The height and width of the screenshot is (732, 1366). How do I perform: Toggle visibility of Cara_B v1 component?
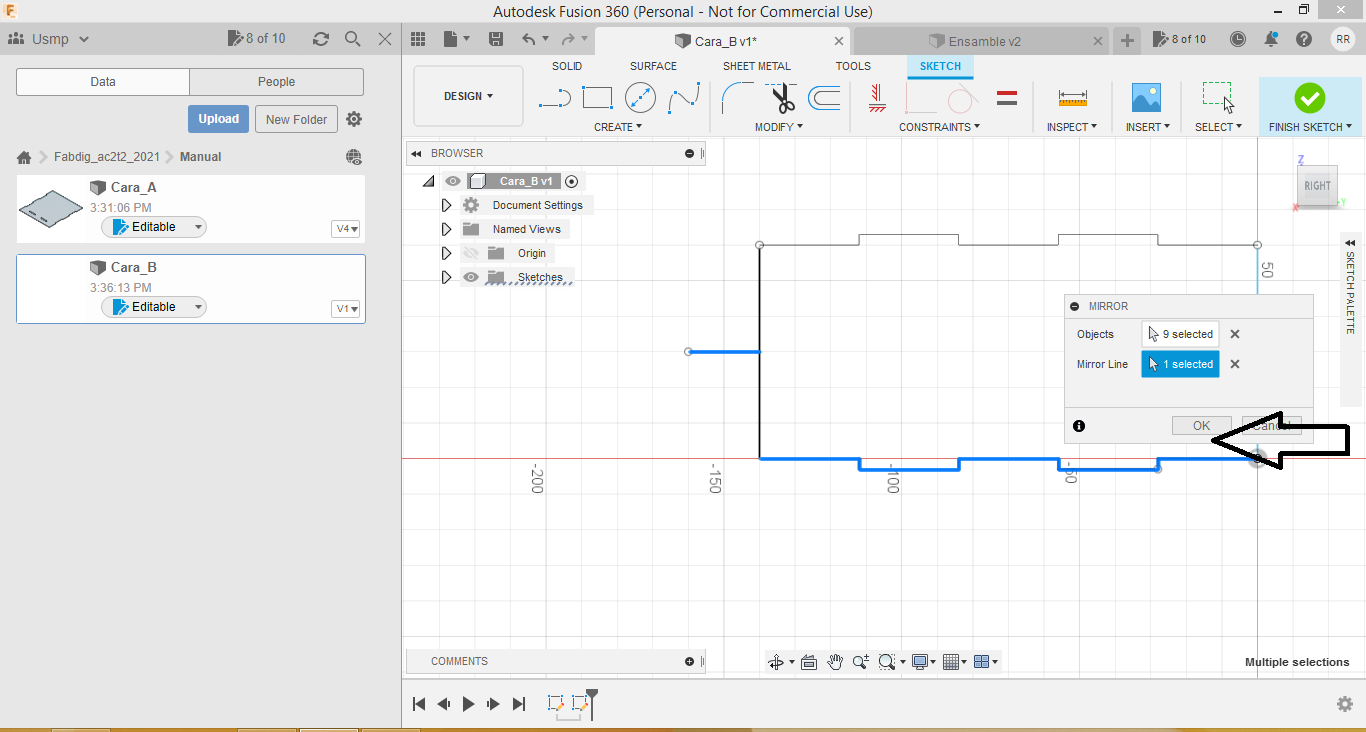coord(453,181)
